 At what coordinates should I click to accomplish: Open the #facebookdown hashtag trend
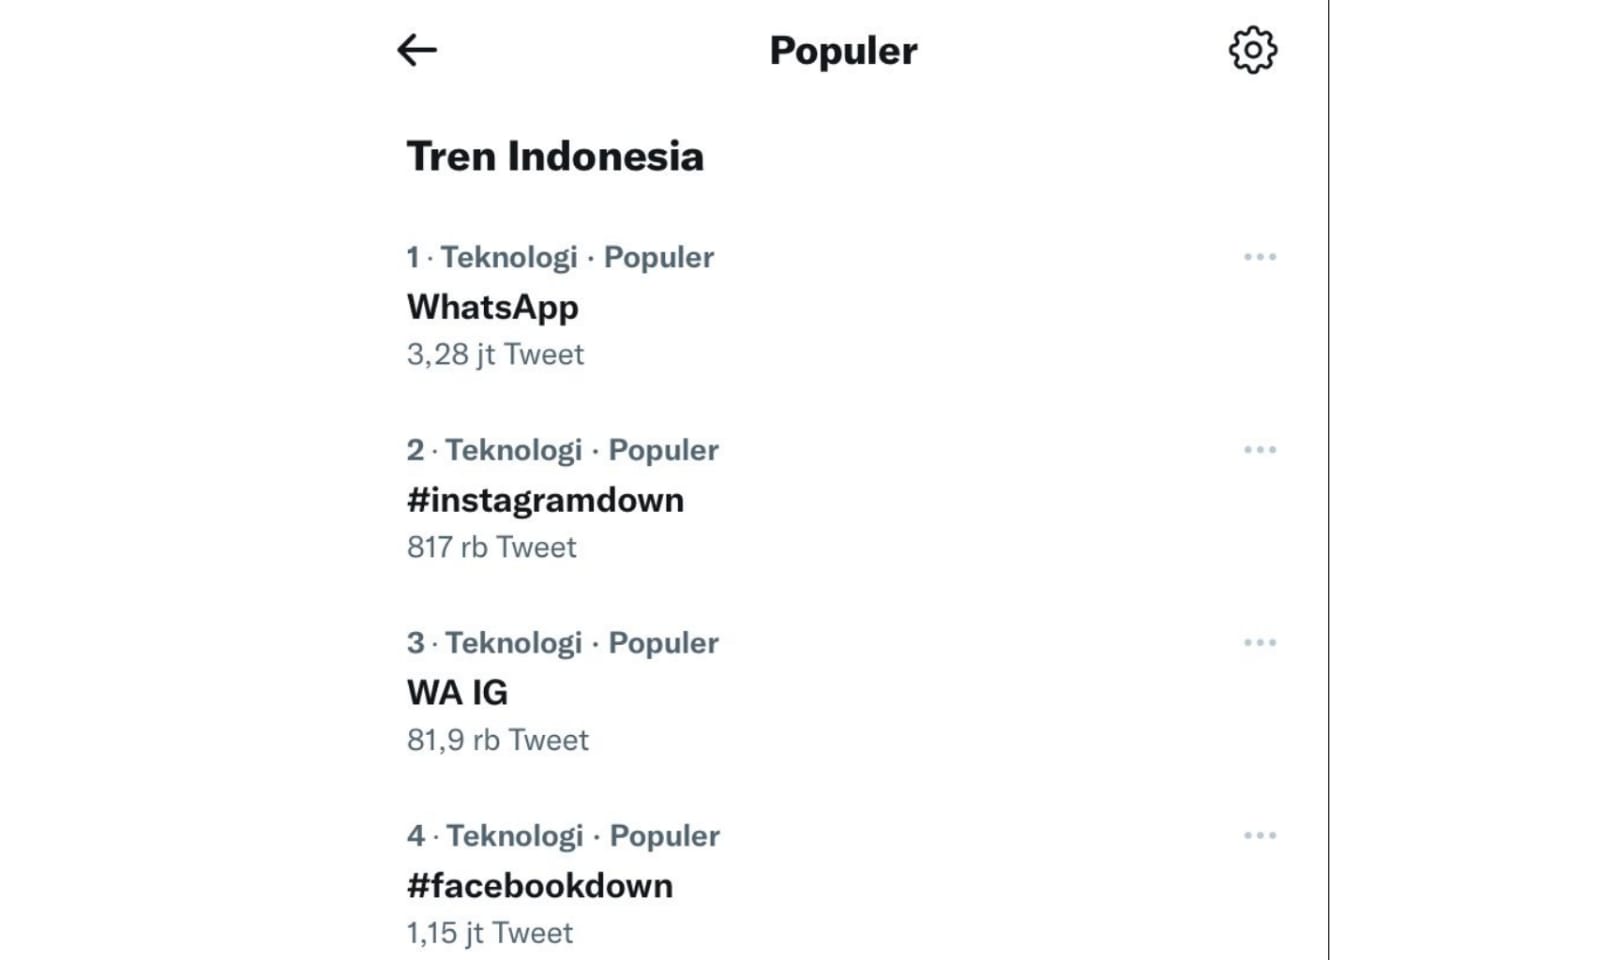tap(539, 886)
